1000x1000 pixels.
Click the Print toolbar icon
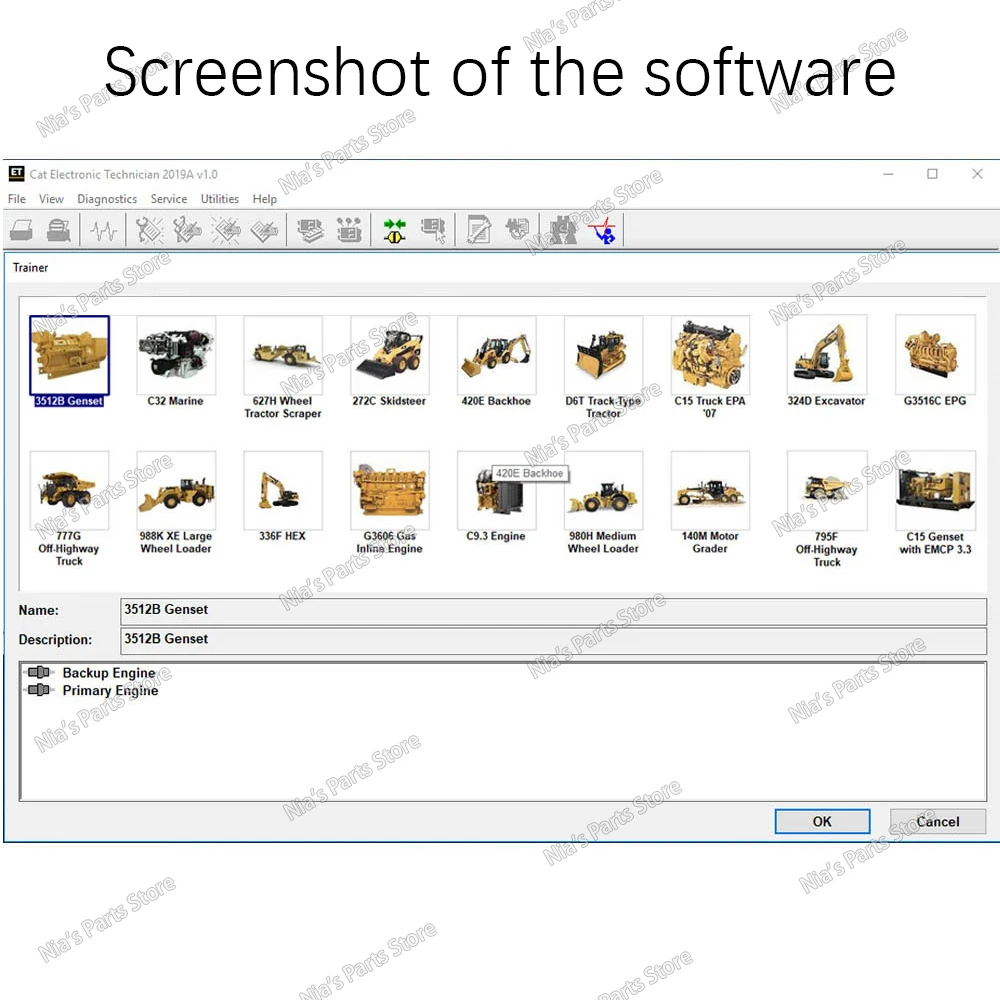[x=21, y=230]
